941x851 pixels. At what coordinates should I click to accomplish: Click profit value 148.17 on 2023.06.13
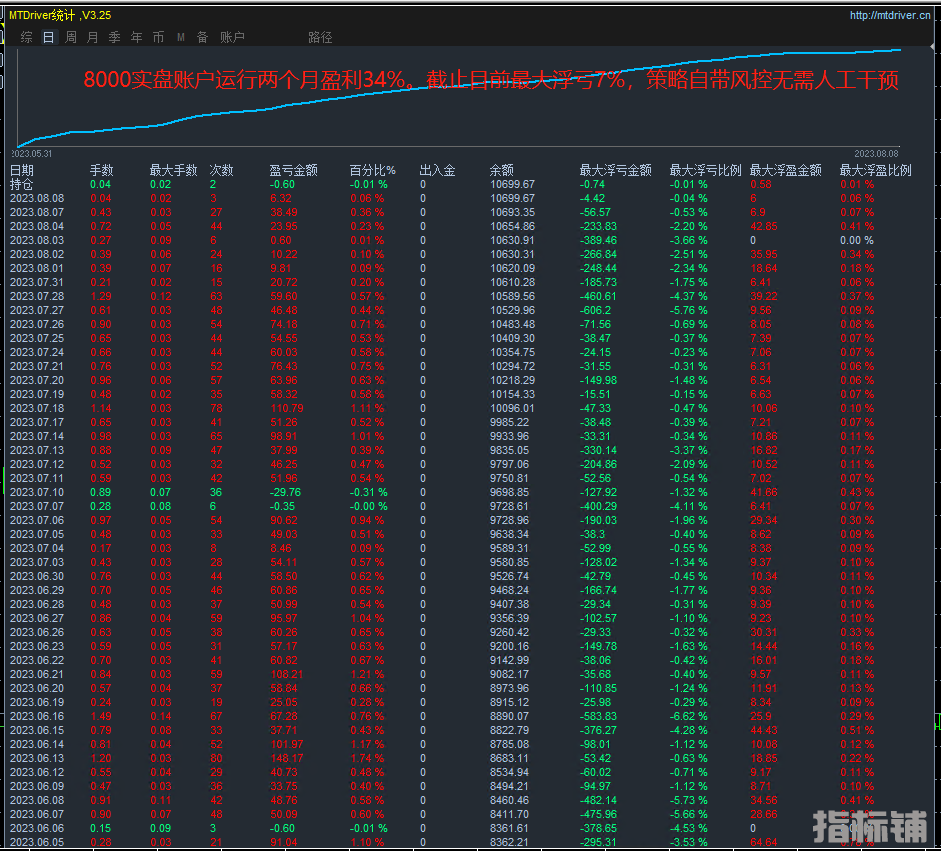pyautogui.click(x=287, y=759)
